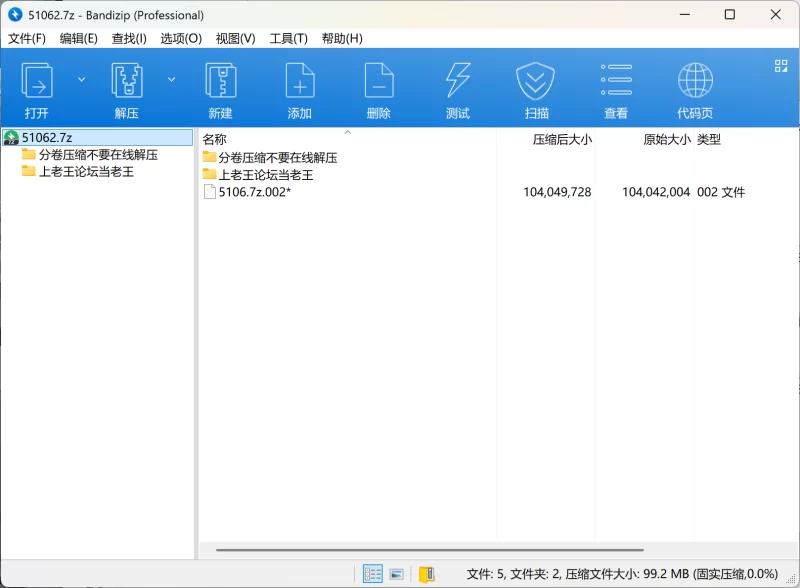The height and width of the screenshot is (588, 800).
Task: Click the 002 文件 type cell
Action: point(721,192)
